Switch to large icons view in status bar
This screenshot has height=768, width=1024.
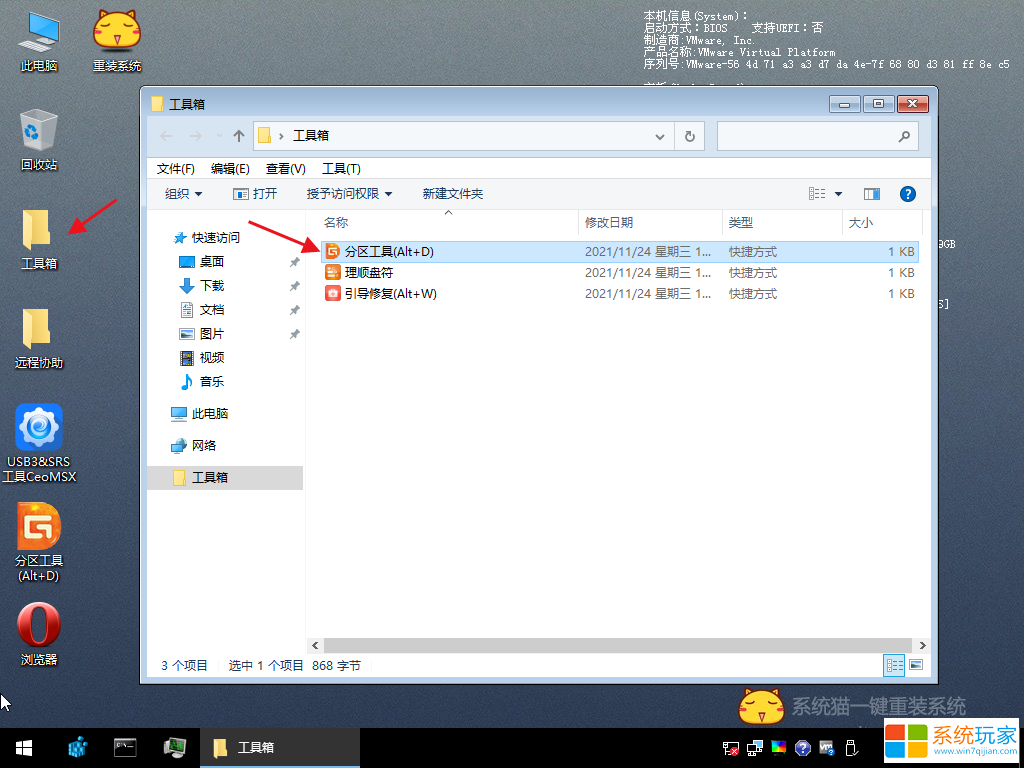[x=916, y=665]
